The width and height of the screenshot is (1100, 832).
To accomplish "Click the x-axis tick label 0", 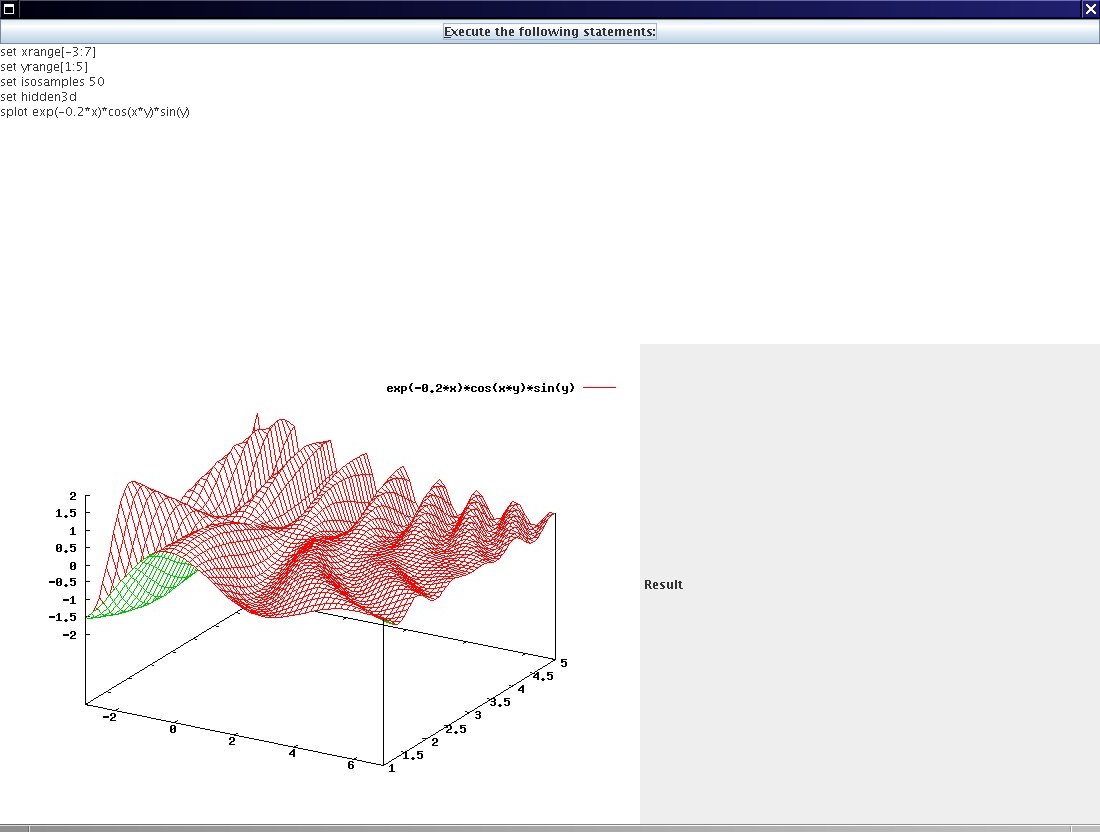I will coord(173,730).
